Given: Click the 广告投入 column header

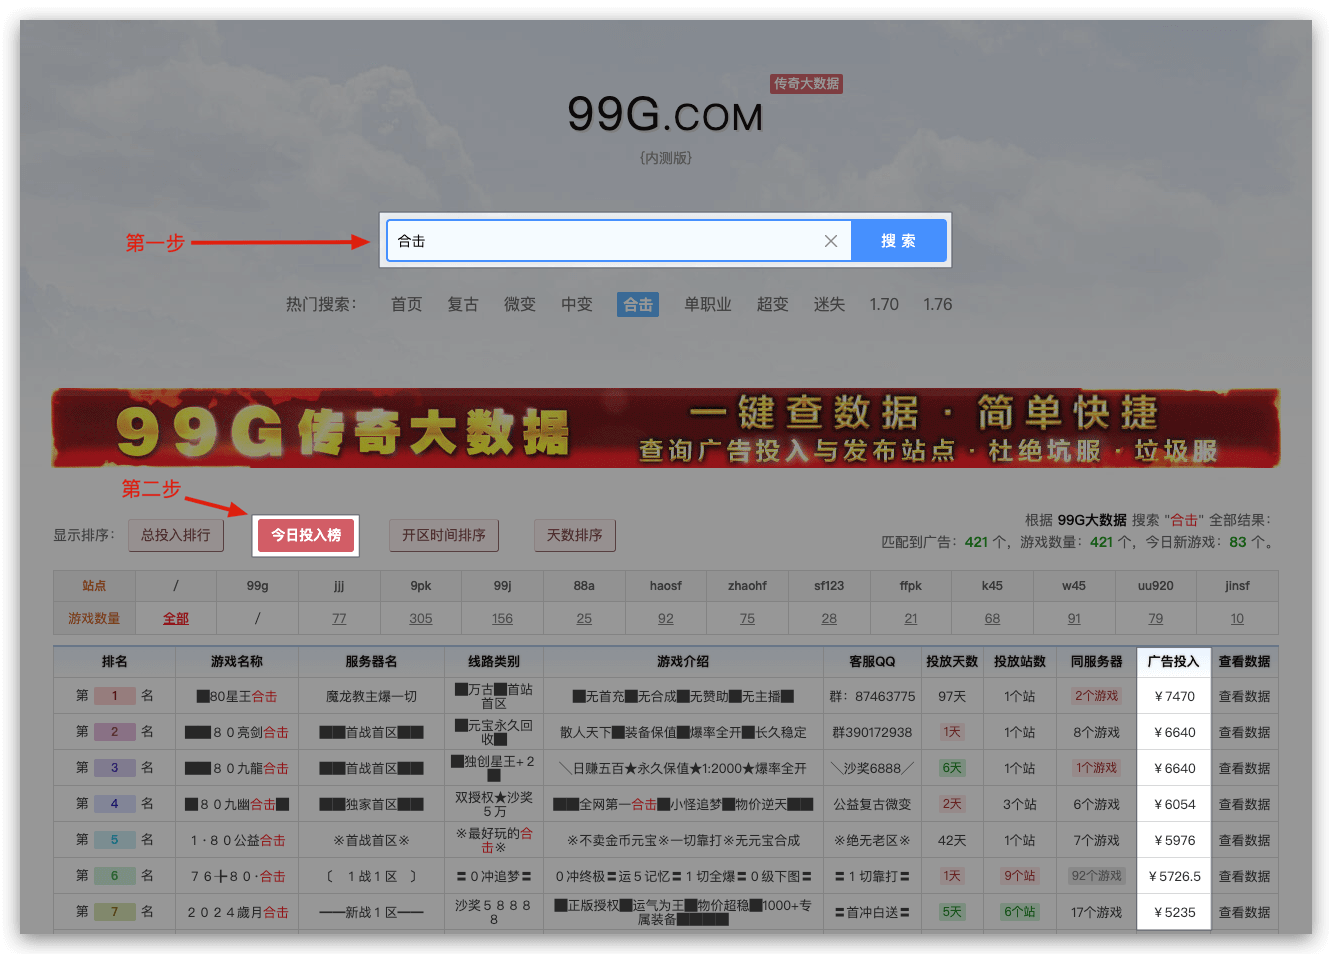Looking at the screenshot, I should click(x=1173, y=661).
